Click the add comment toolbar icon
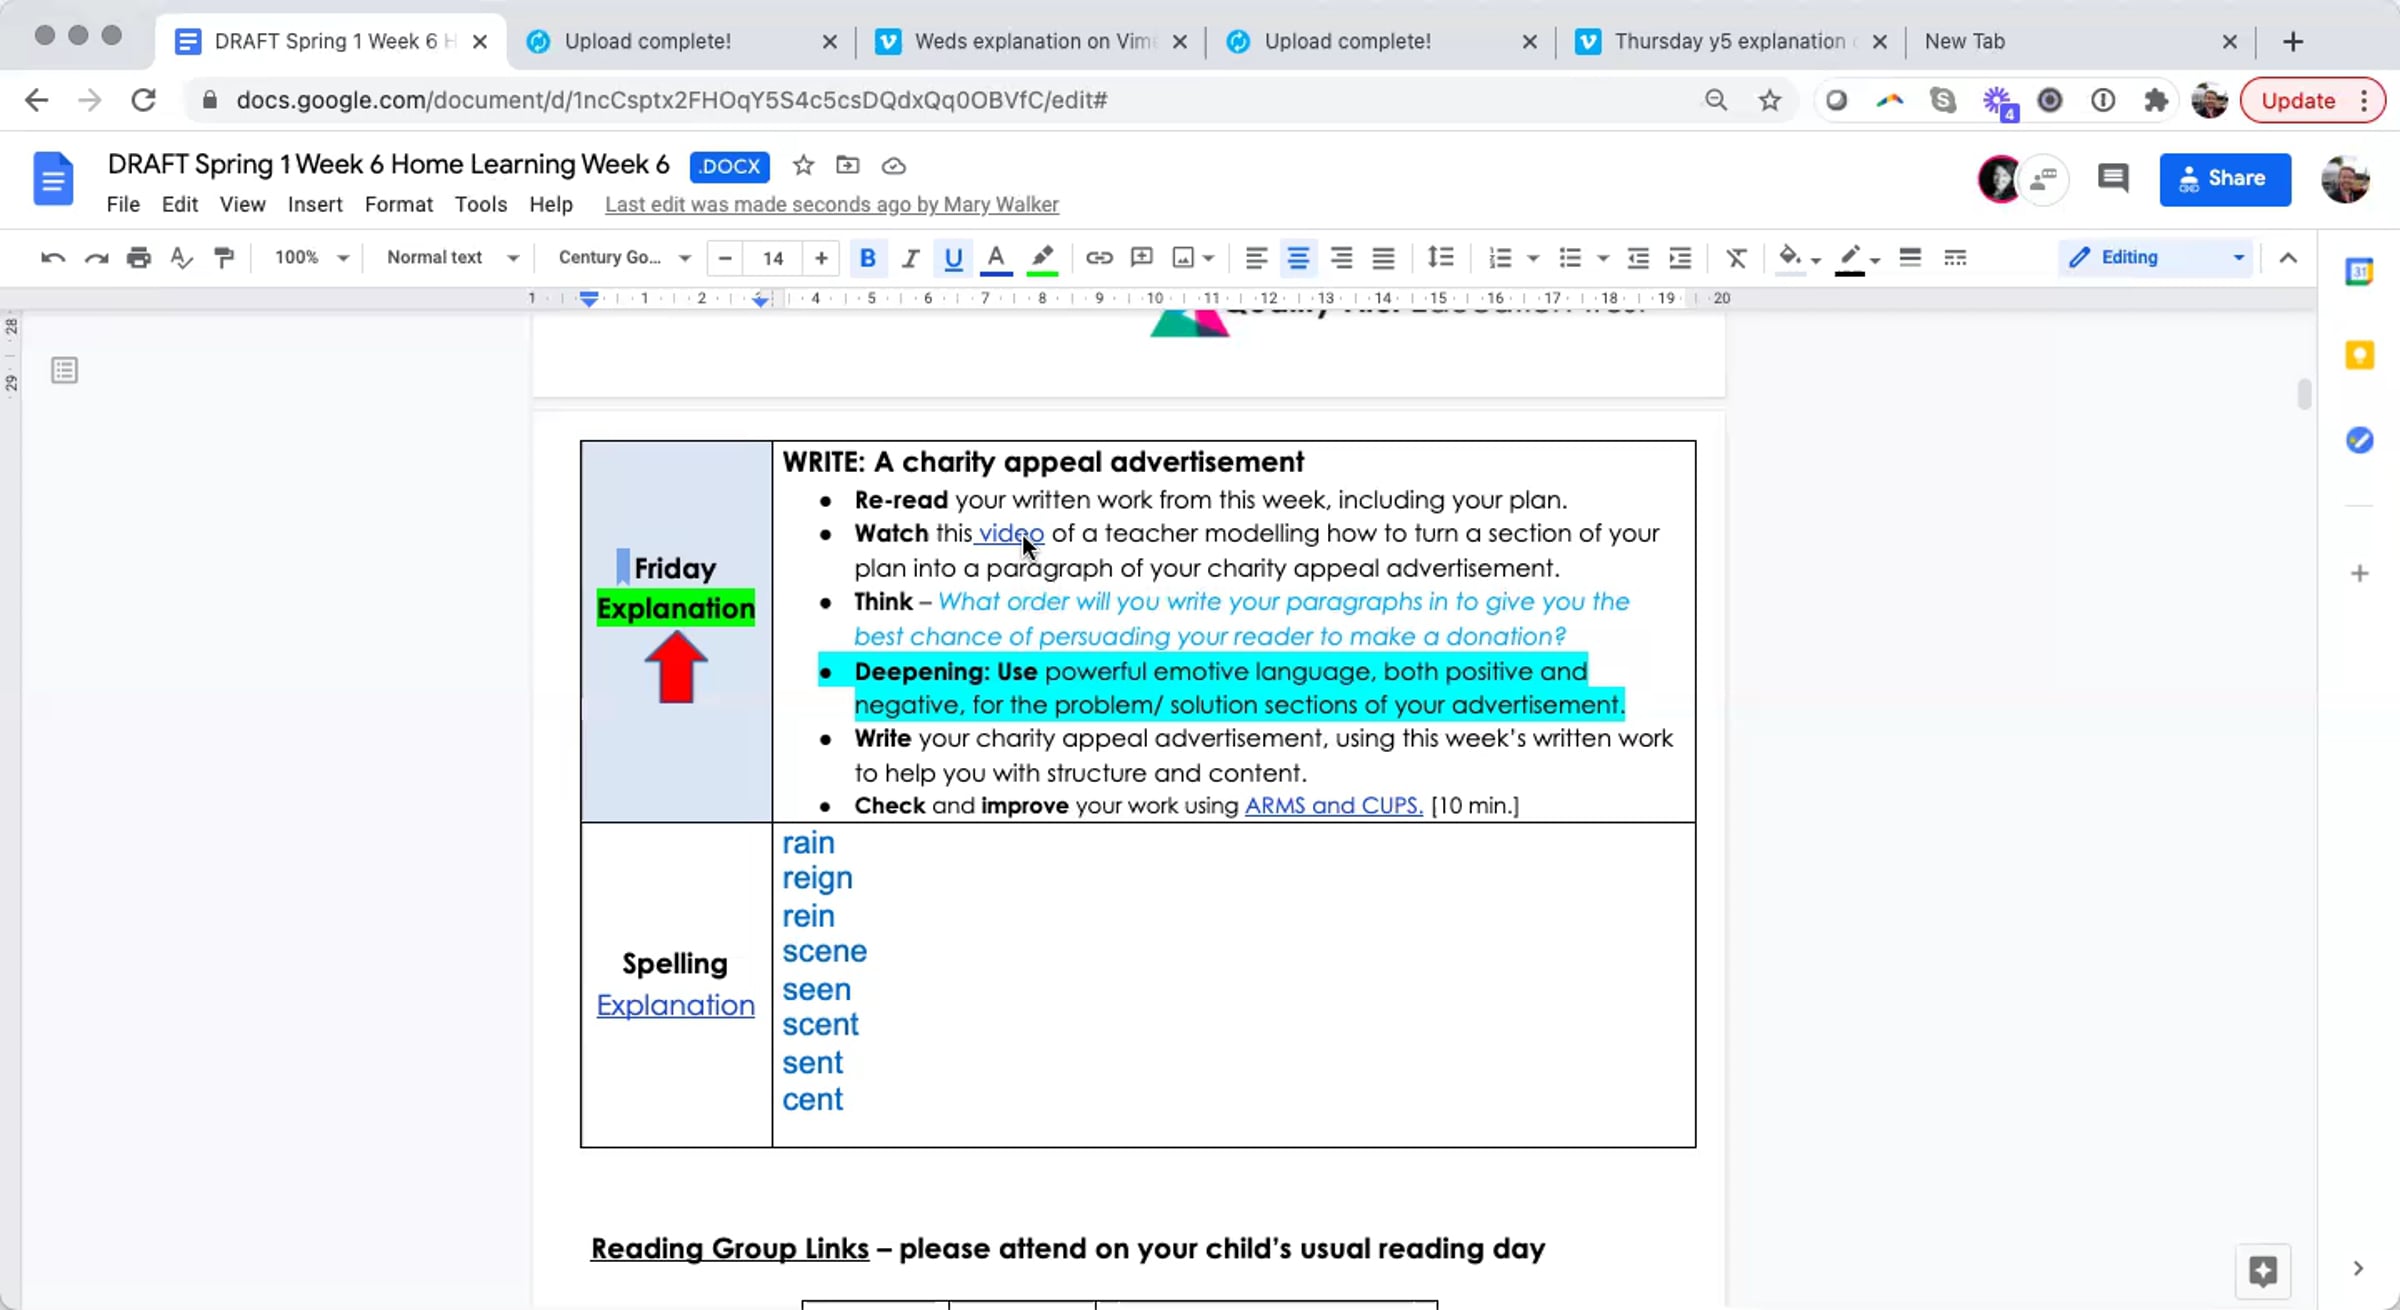 pyautogui.click(x=1141, y=258)
